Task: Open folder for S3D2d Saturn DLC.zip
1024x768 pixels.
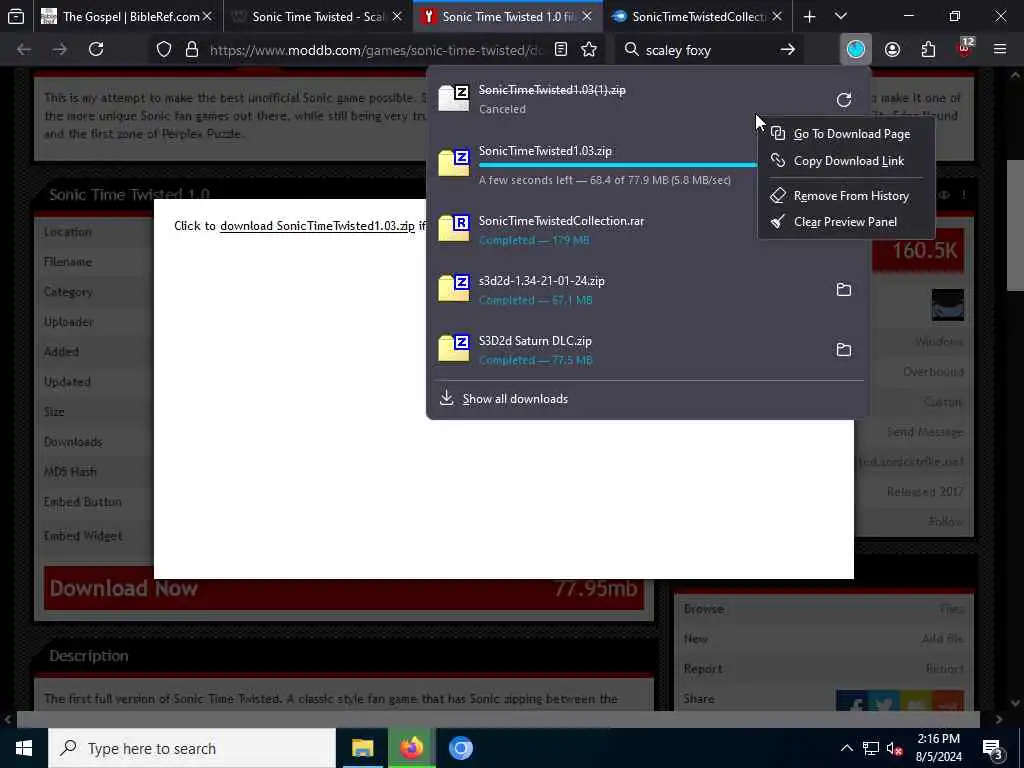Action: tap(844, 349)
